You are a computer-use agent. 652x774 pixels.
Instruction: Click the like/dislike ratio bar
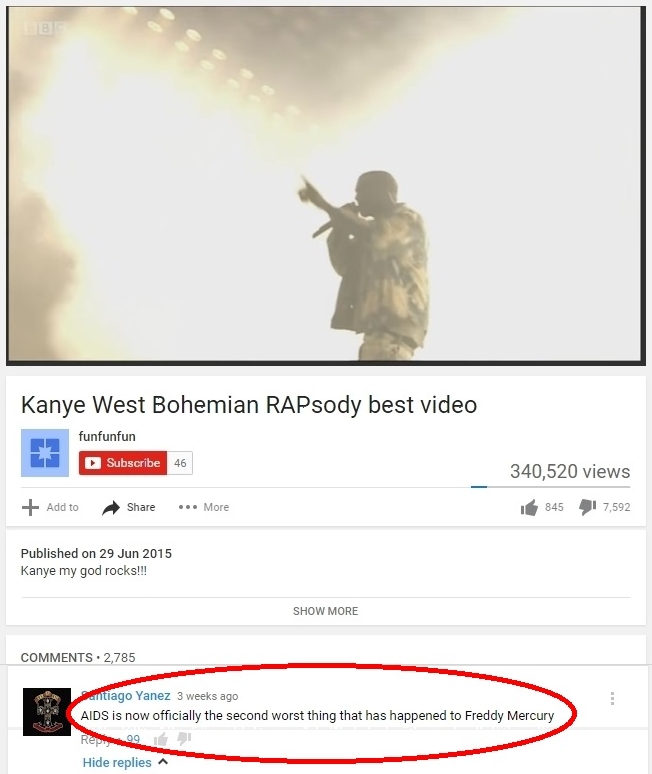(x=550, y=487)
